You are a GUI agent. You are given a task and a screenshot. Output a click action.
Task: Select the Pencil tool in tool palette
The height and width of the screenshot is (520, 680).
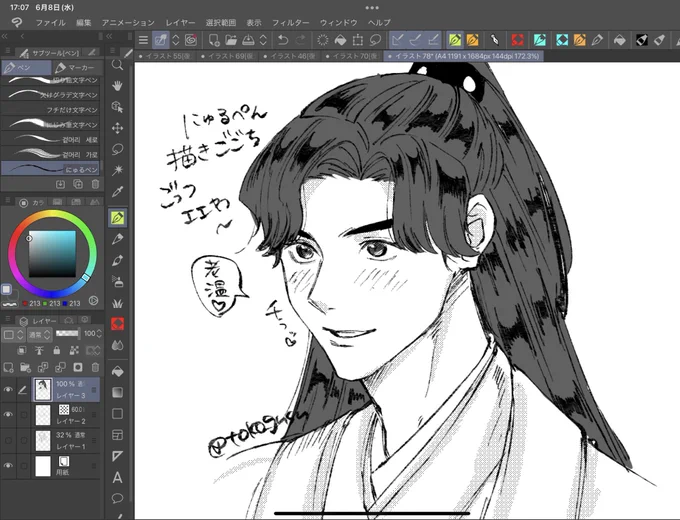tap(117, 239)
